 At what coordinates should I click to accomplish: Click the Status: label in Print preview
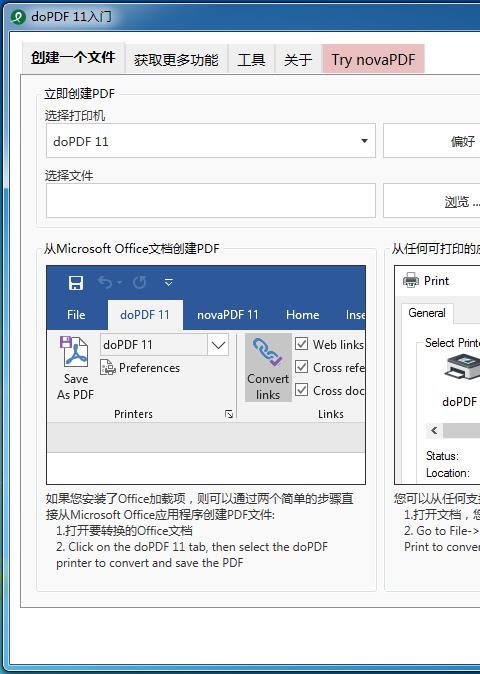point(442,456)
